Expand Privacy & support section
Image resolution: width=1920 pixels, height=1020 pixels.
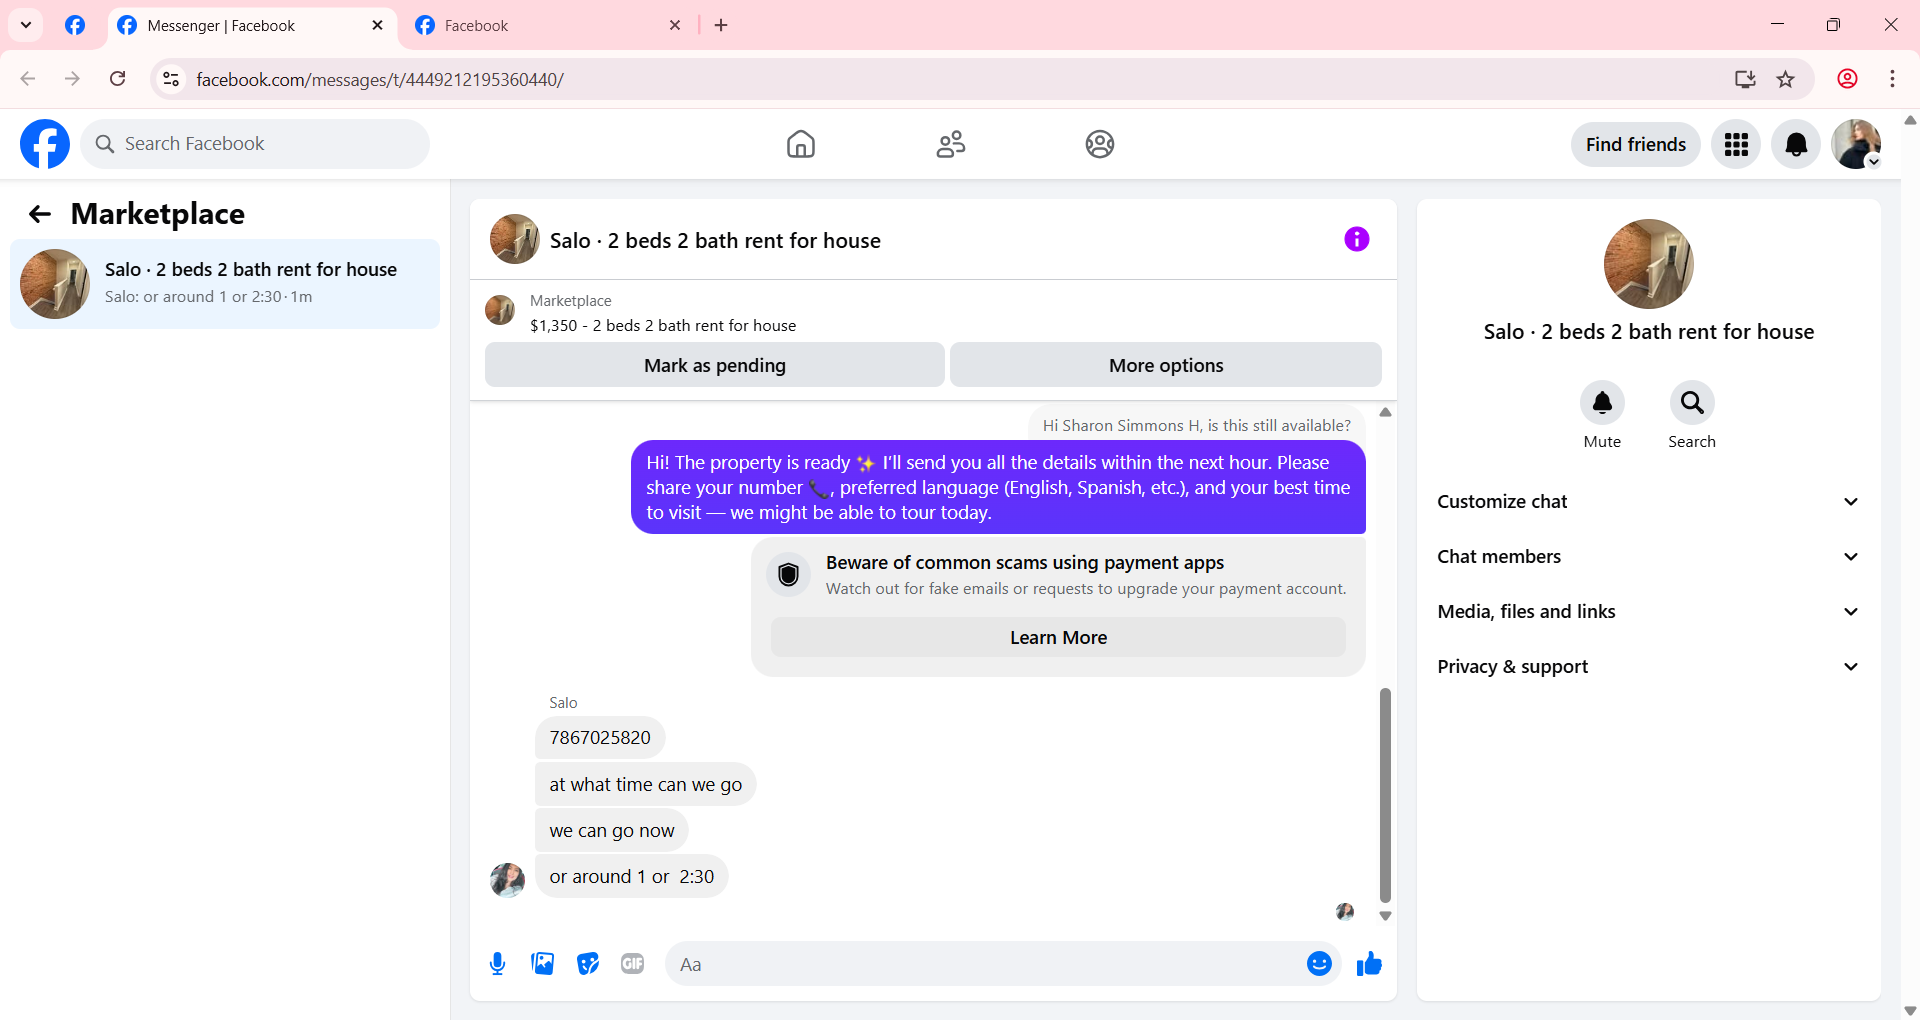[x=1648, y=667]
